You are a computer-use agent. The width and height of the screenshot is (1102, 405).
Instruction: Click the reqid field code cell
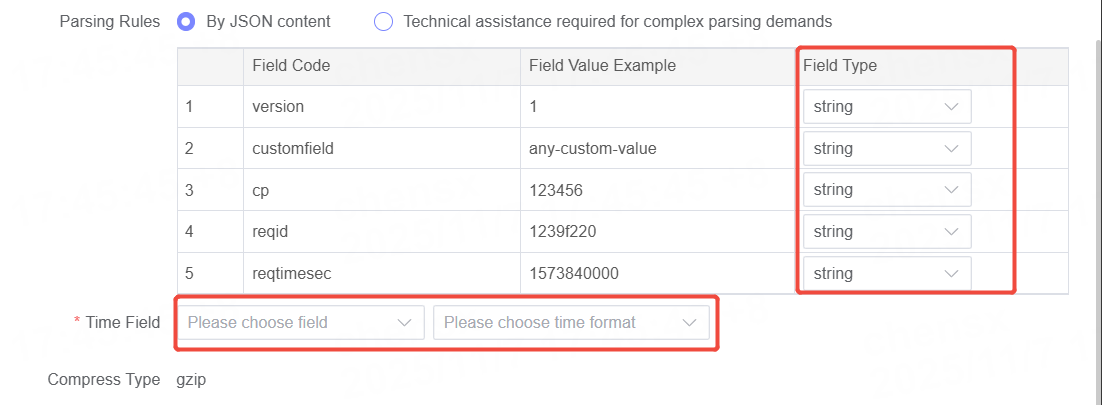click(272, 232)
